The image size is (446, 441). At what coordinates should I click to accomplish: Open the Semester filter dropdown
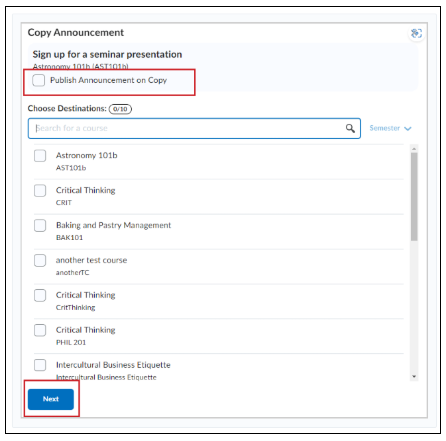click(390, 128)
